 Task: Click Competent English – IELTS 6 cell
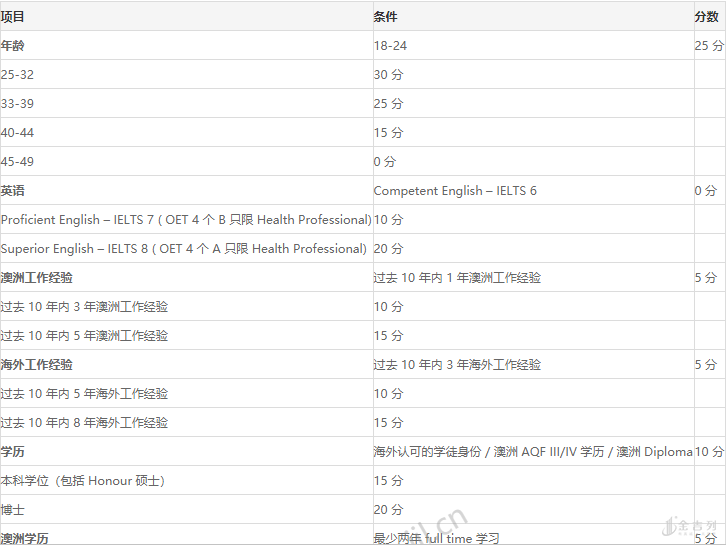455,191
